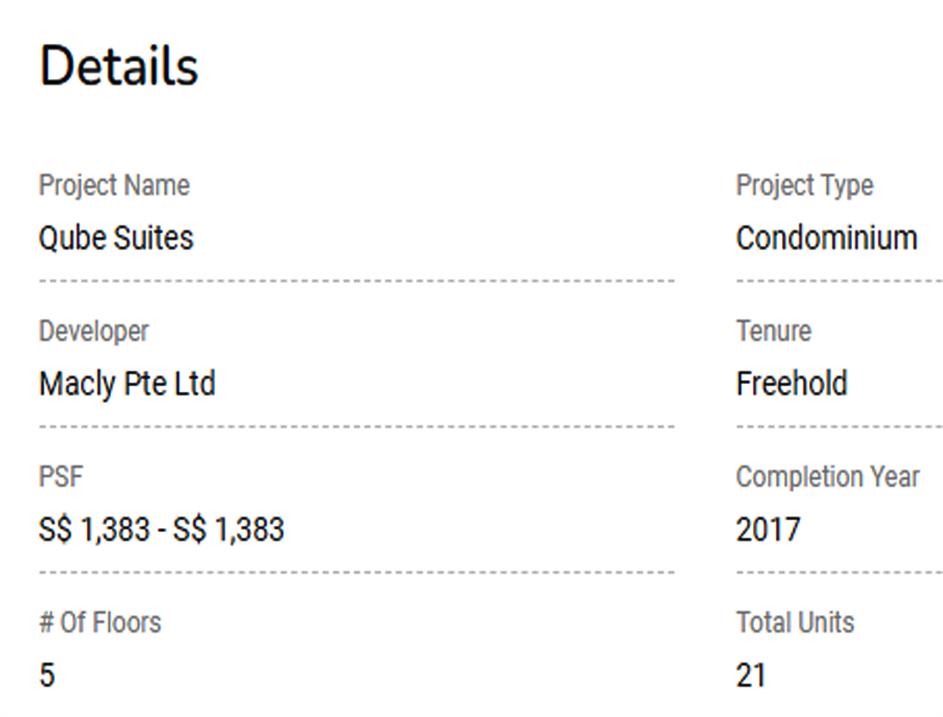This screenshot has height=717, width=943.
Task: Select the total units value 21
Action: coord(751,676)
